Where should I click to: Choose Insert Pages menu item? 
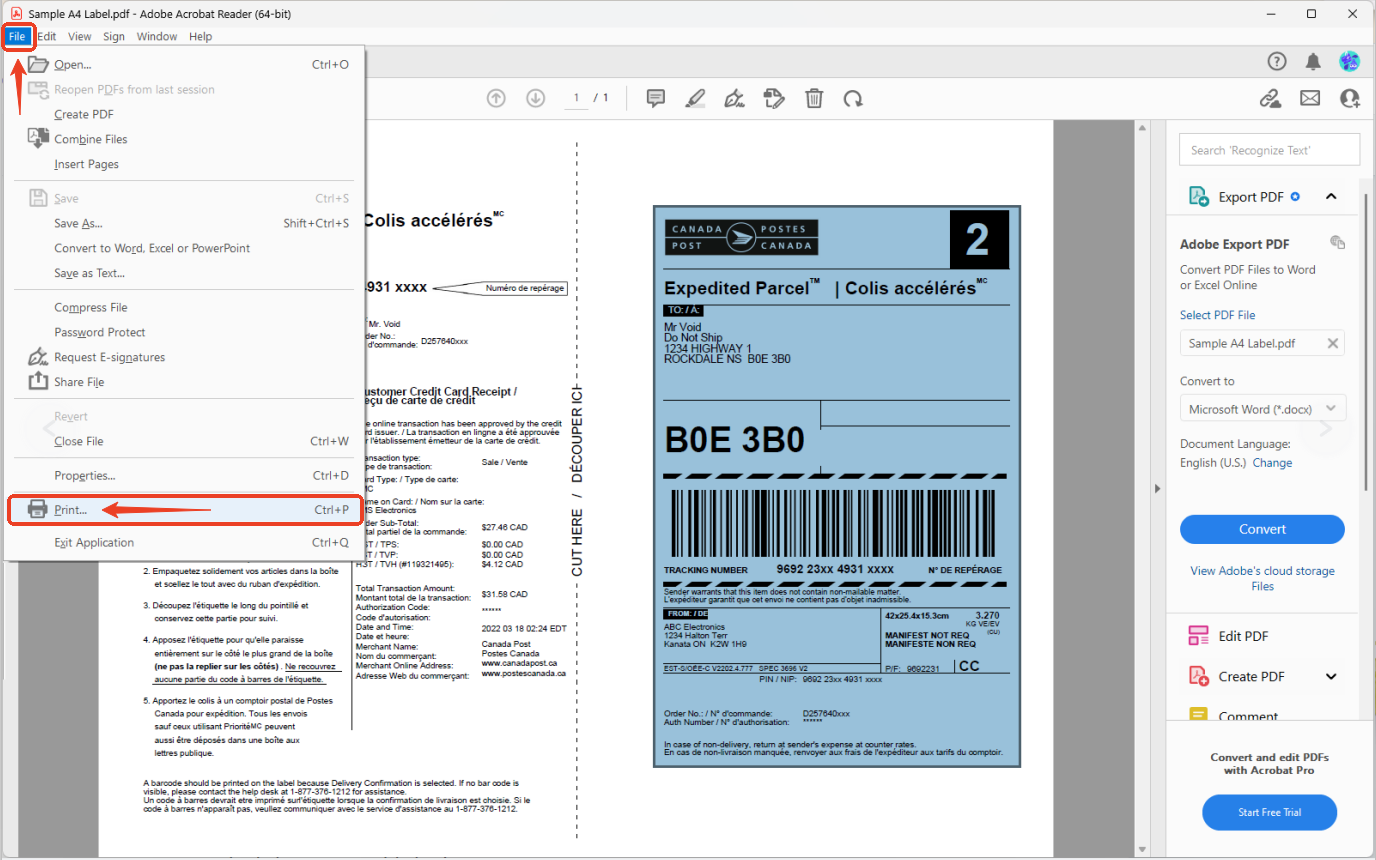[x=185, y=164]
